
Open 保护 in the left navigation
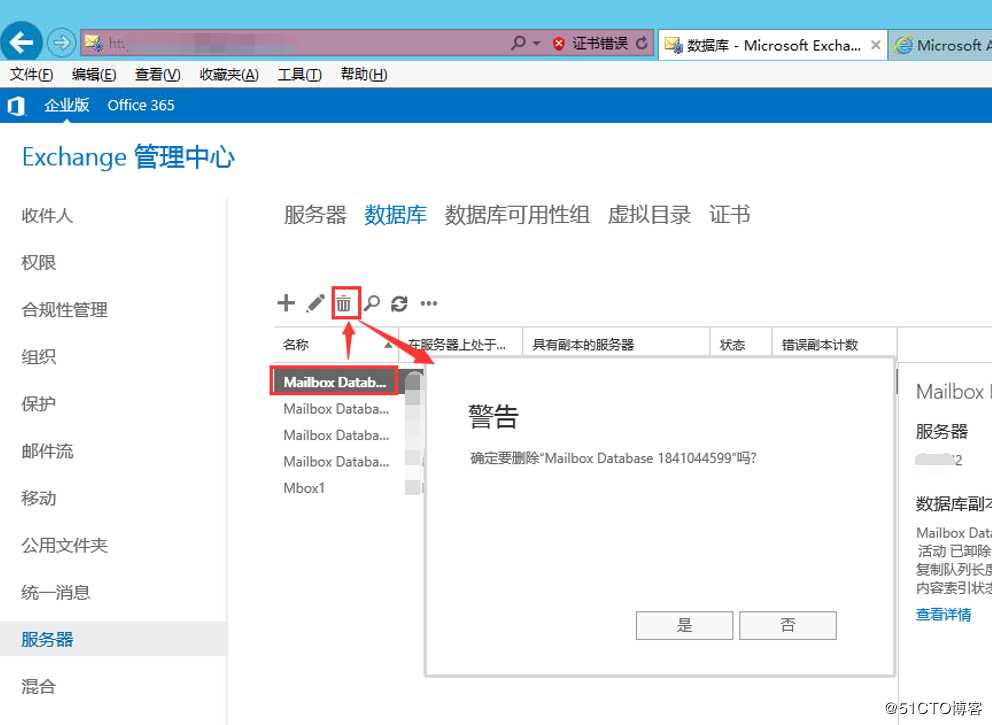click(39, 404)
